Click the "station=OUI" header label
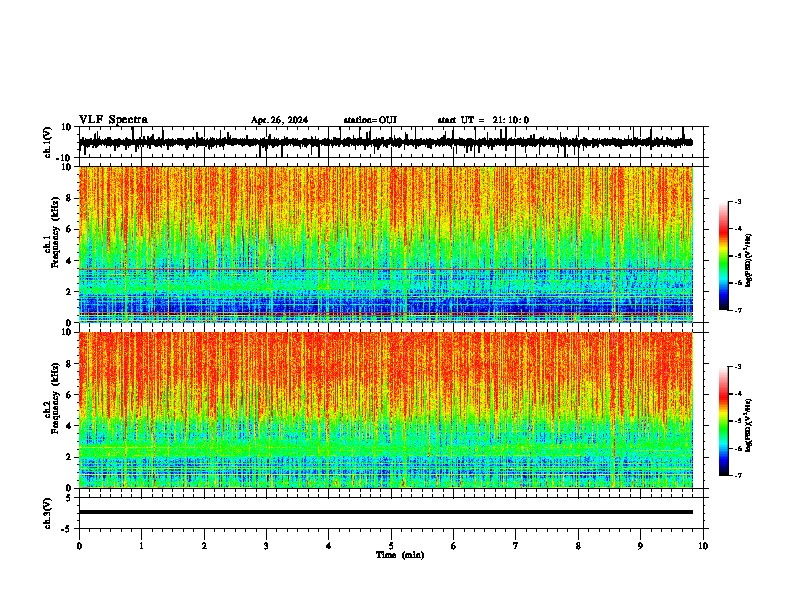 370,120
